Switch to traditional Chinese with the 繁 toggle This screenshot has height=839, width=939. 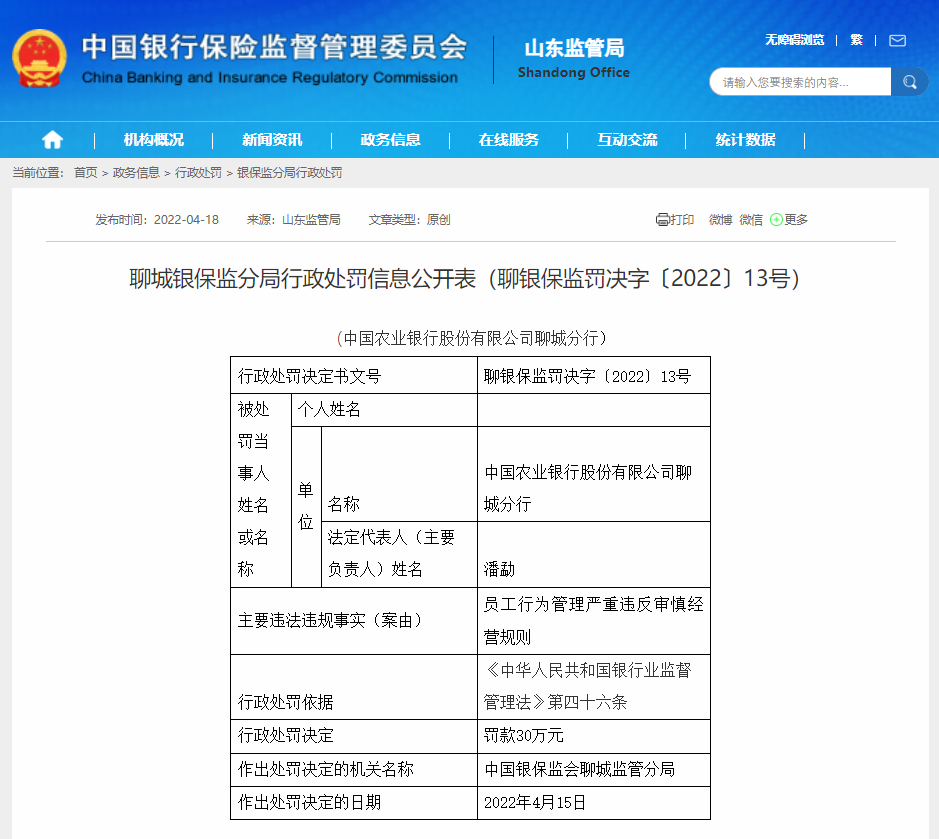[x=856, y=40]
